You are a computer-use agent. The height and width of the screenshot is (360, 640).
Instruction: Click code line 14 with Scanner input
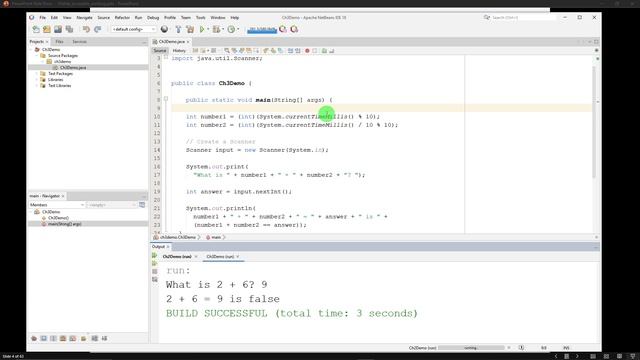(x=257, y=150)
